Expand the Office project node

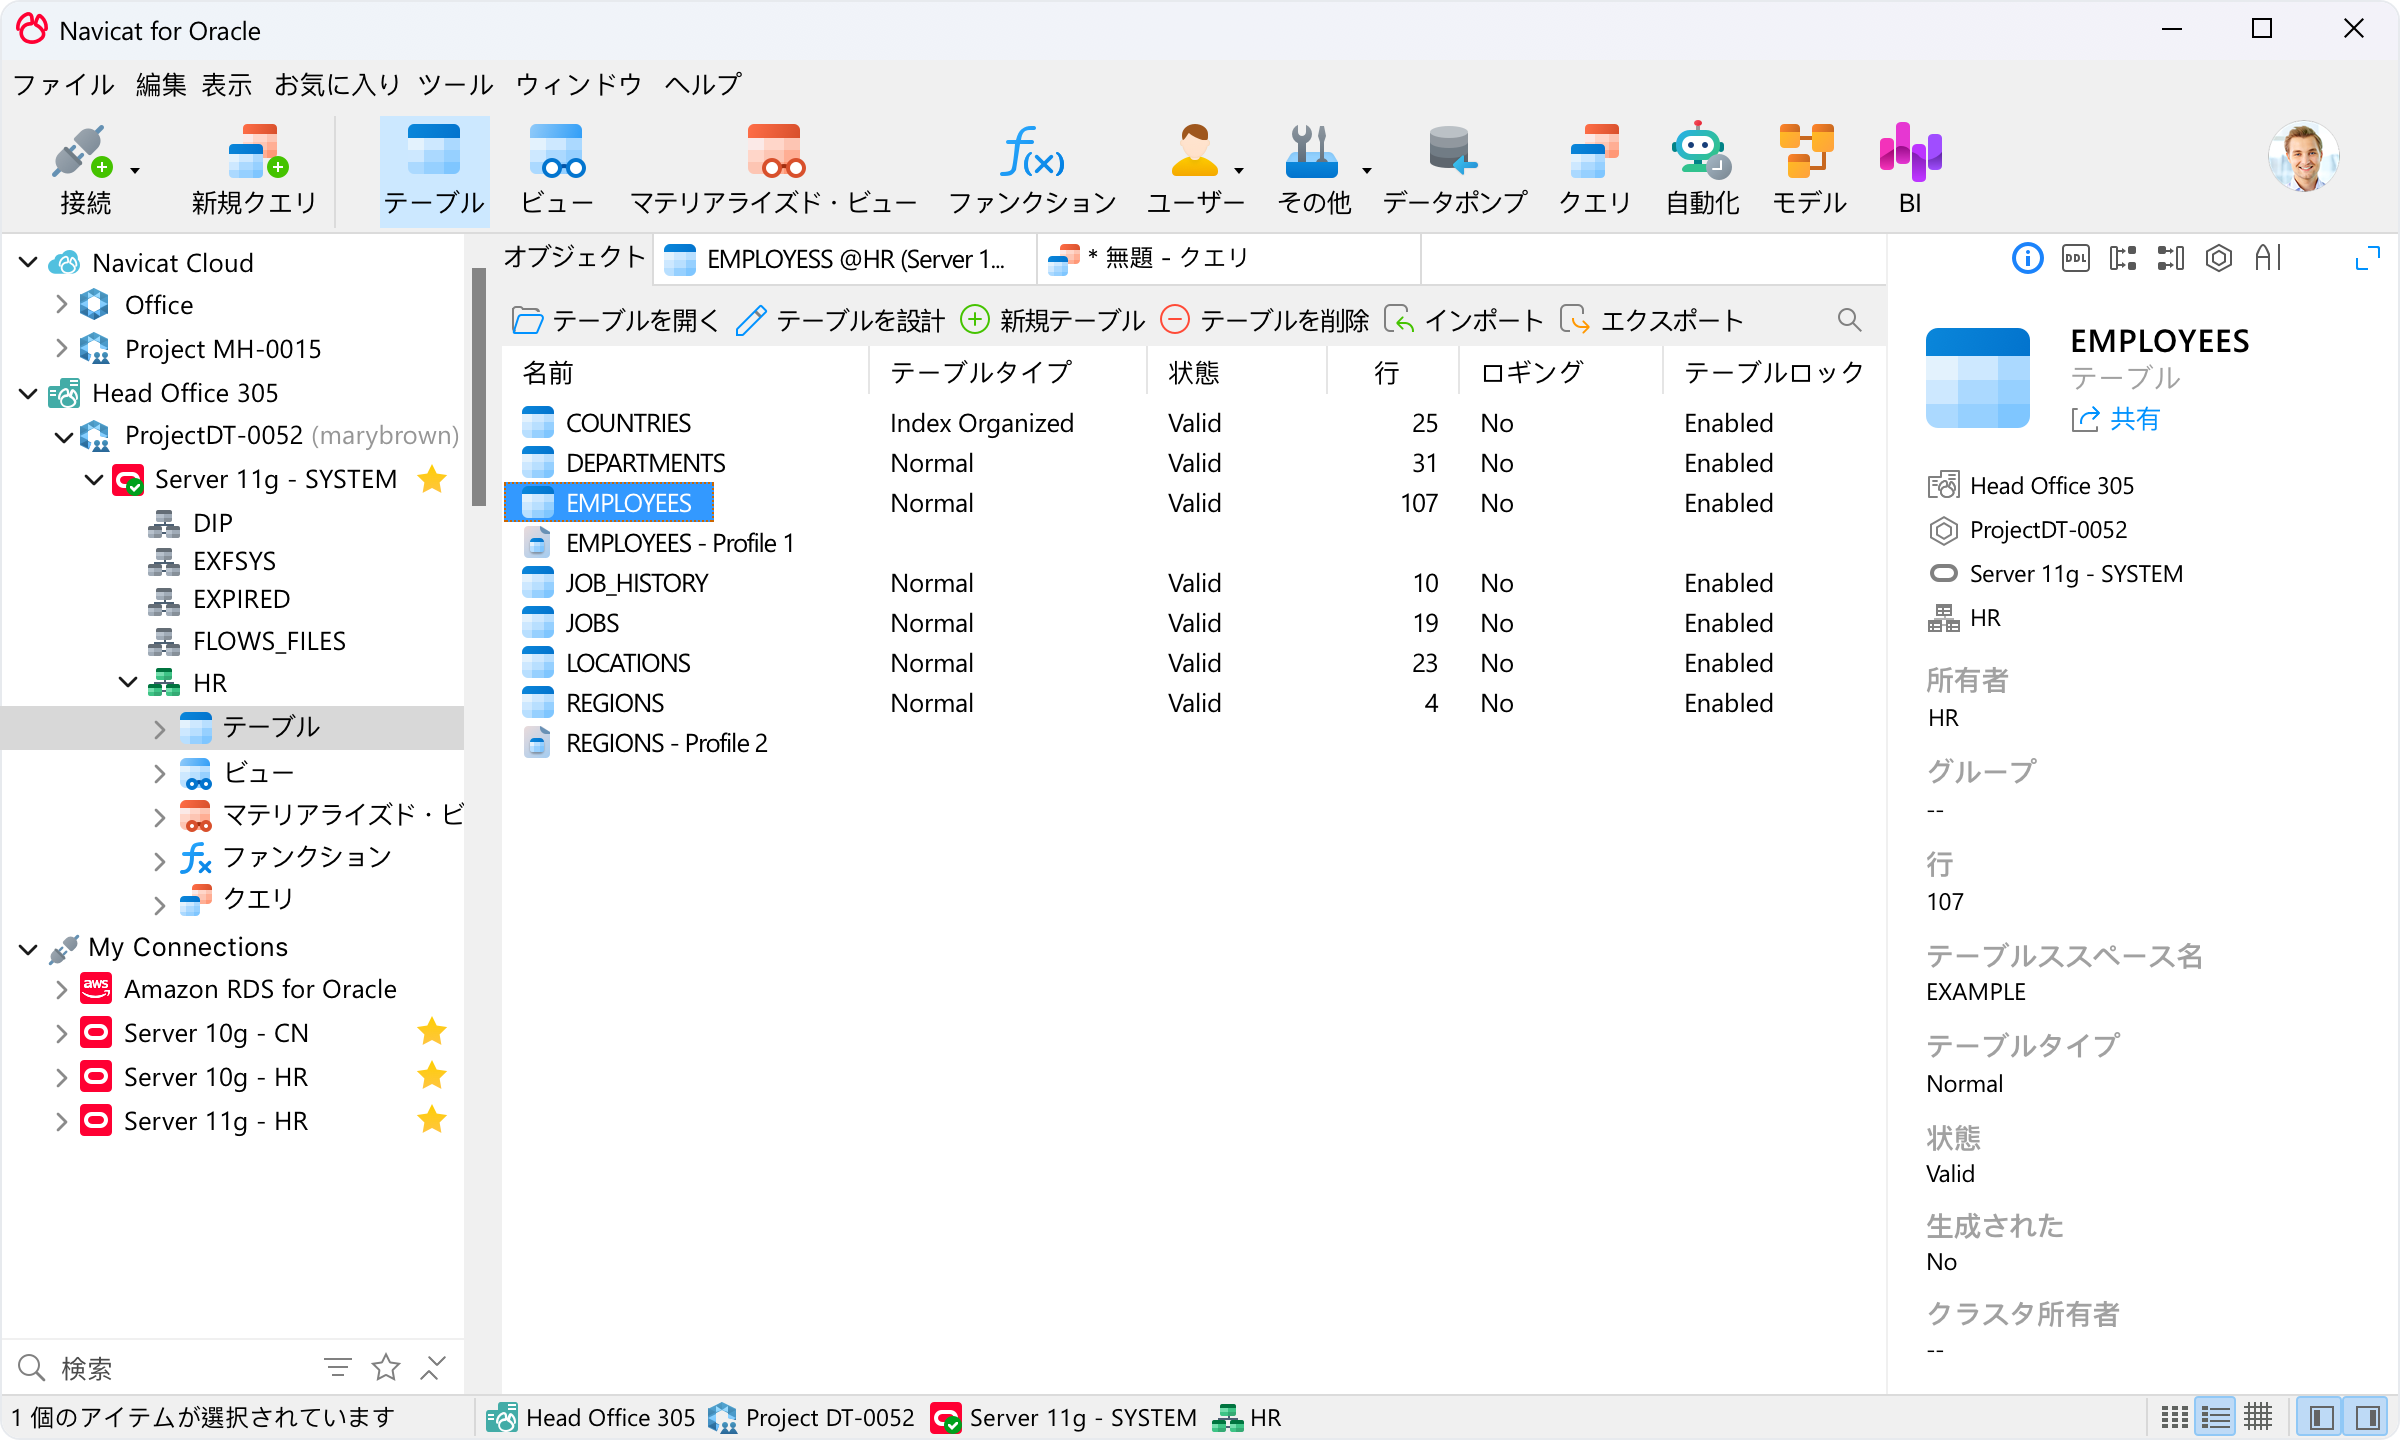click(x=61, y=304)
